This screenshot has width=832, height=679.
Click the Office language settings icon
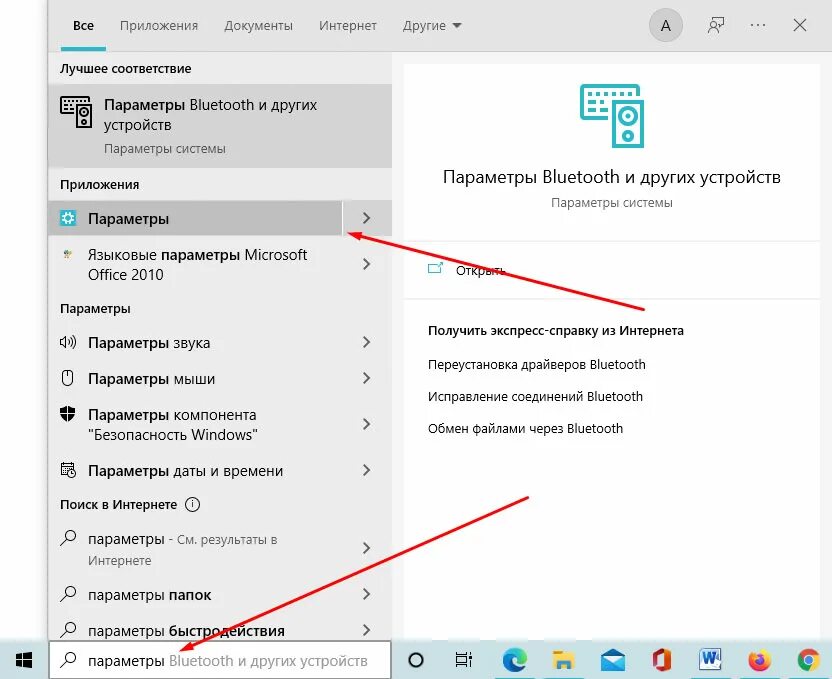pyautogui.click(x=67, y=255)
